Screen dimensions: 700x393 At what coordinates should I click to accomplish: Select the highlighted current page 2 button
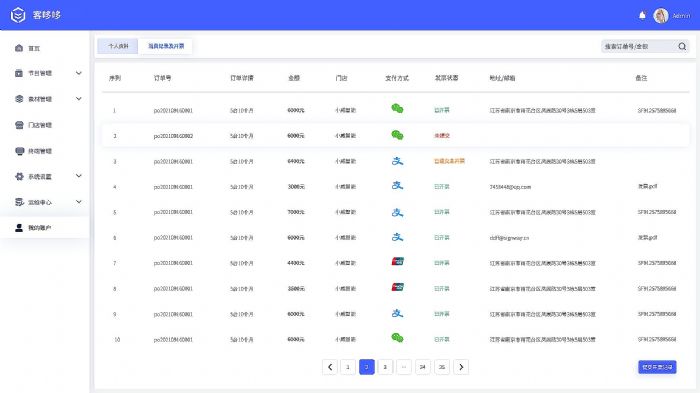point(367,367)
